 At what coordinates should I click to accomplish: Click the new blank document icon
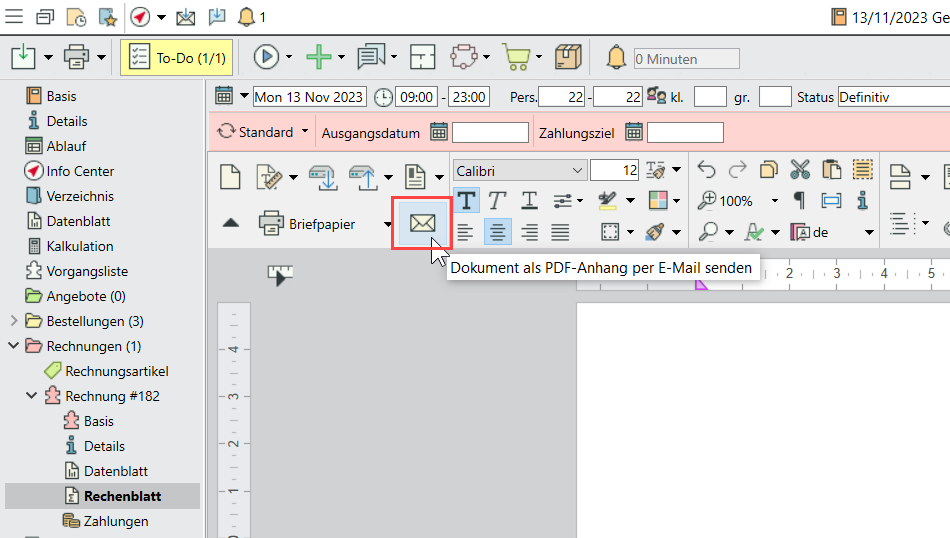coord(231,177)
